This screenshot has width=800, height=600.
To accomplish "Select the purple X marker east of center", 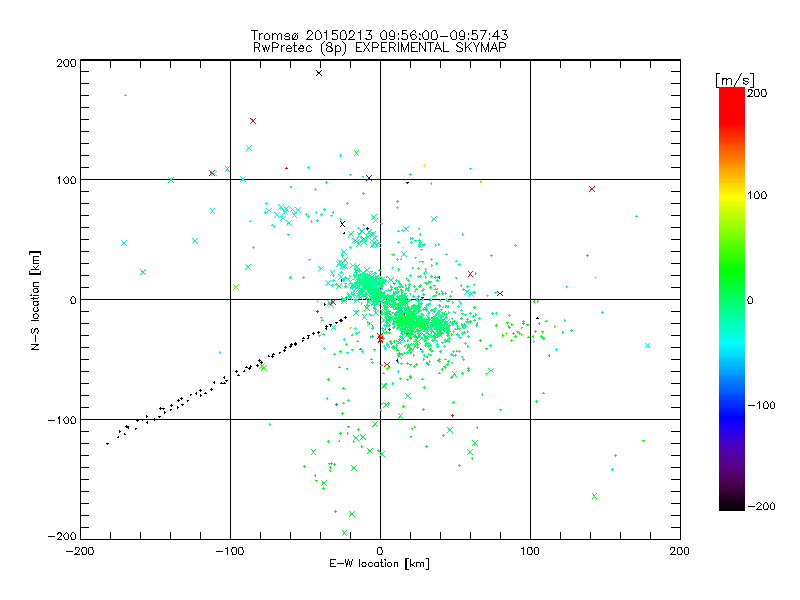I will tap(500, 293).
